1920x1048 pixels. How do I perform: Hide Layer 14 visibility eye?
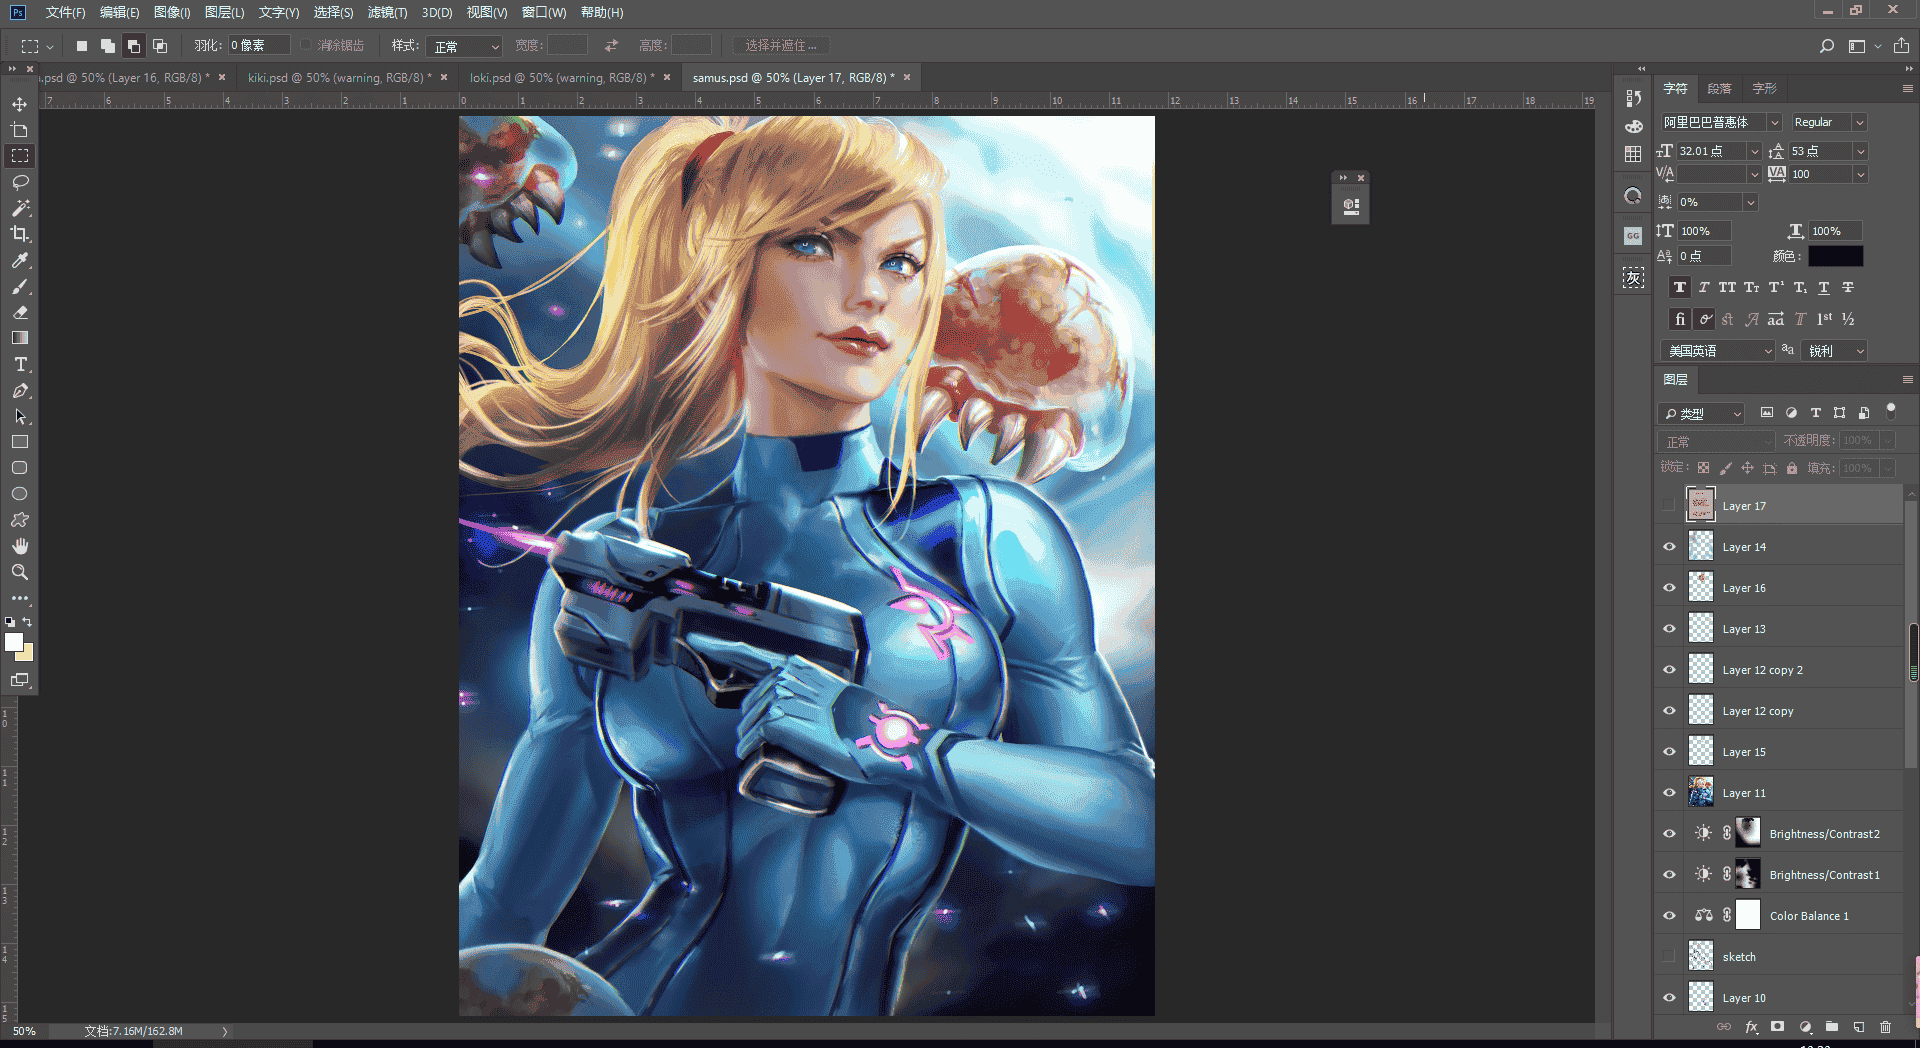1669,547
